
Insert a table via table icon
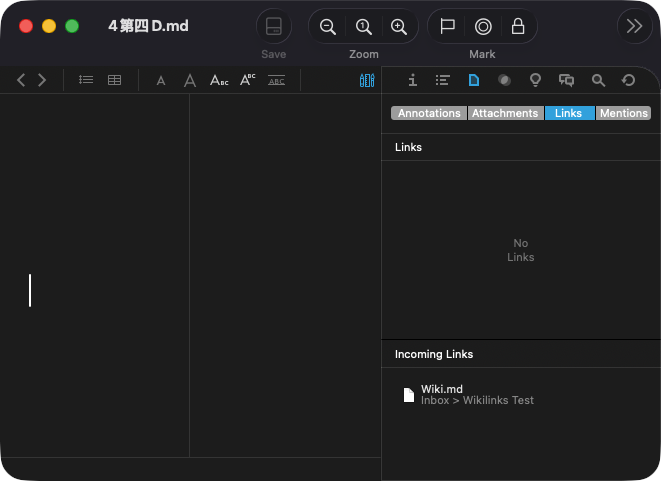click(115, 80)
